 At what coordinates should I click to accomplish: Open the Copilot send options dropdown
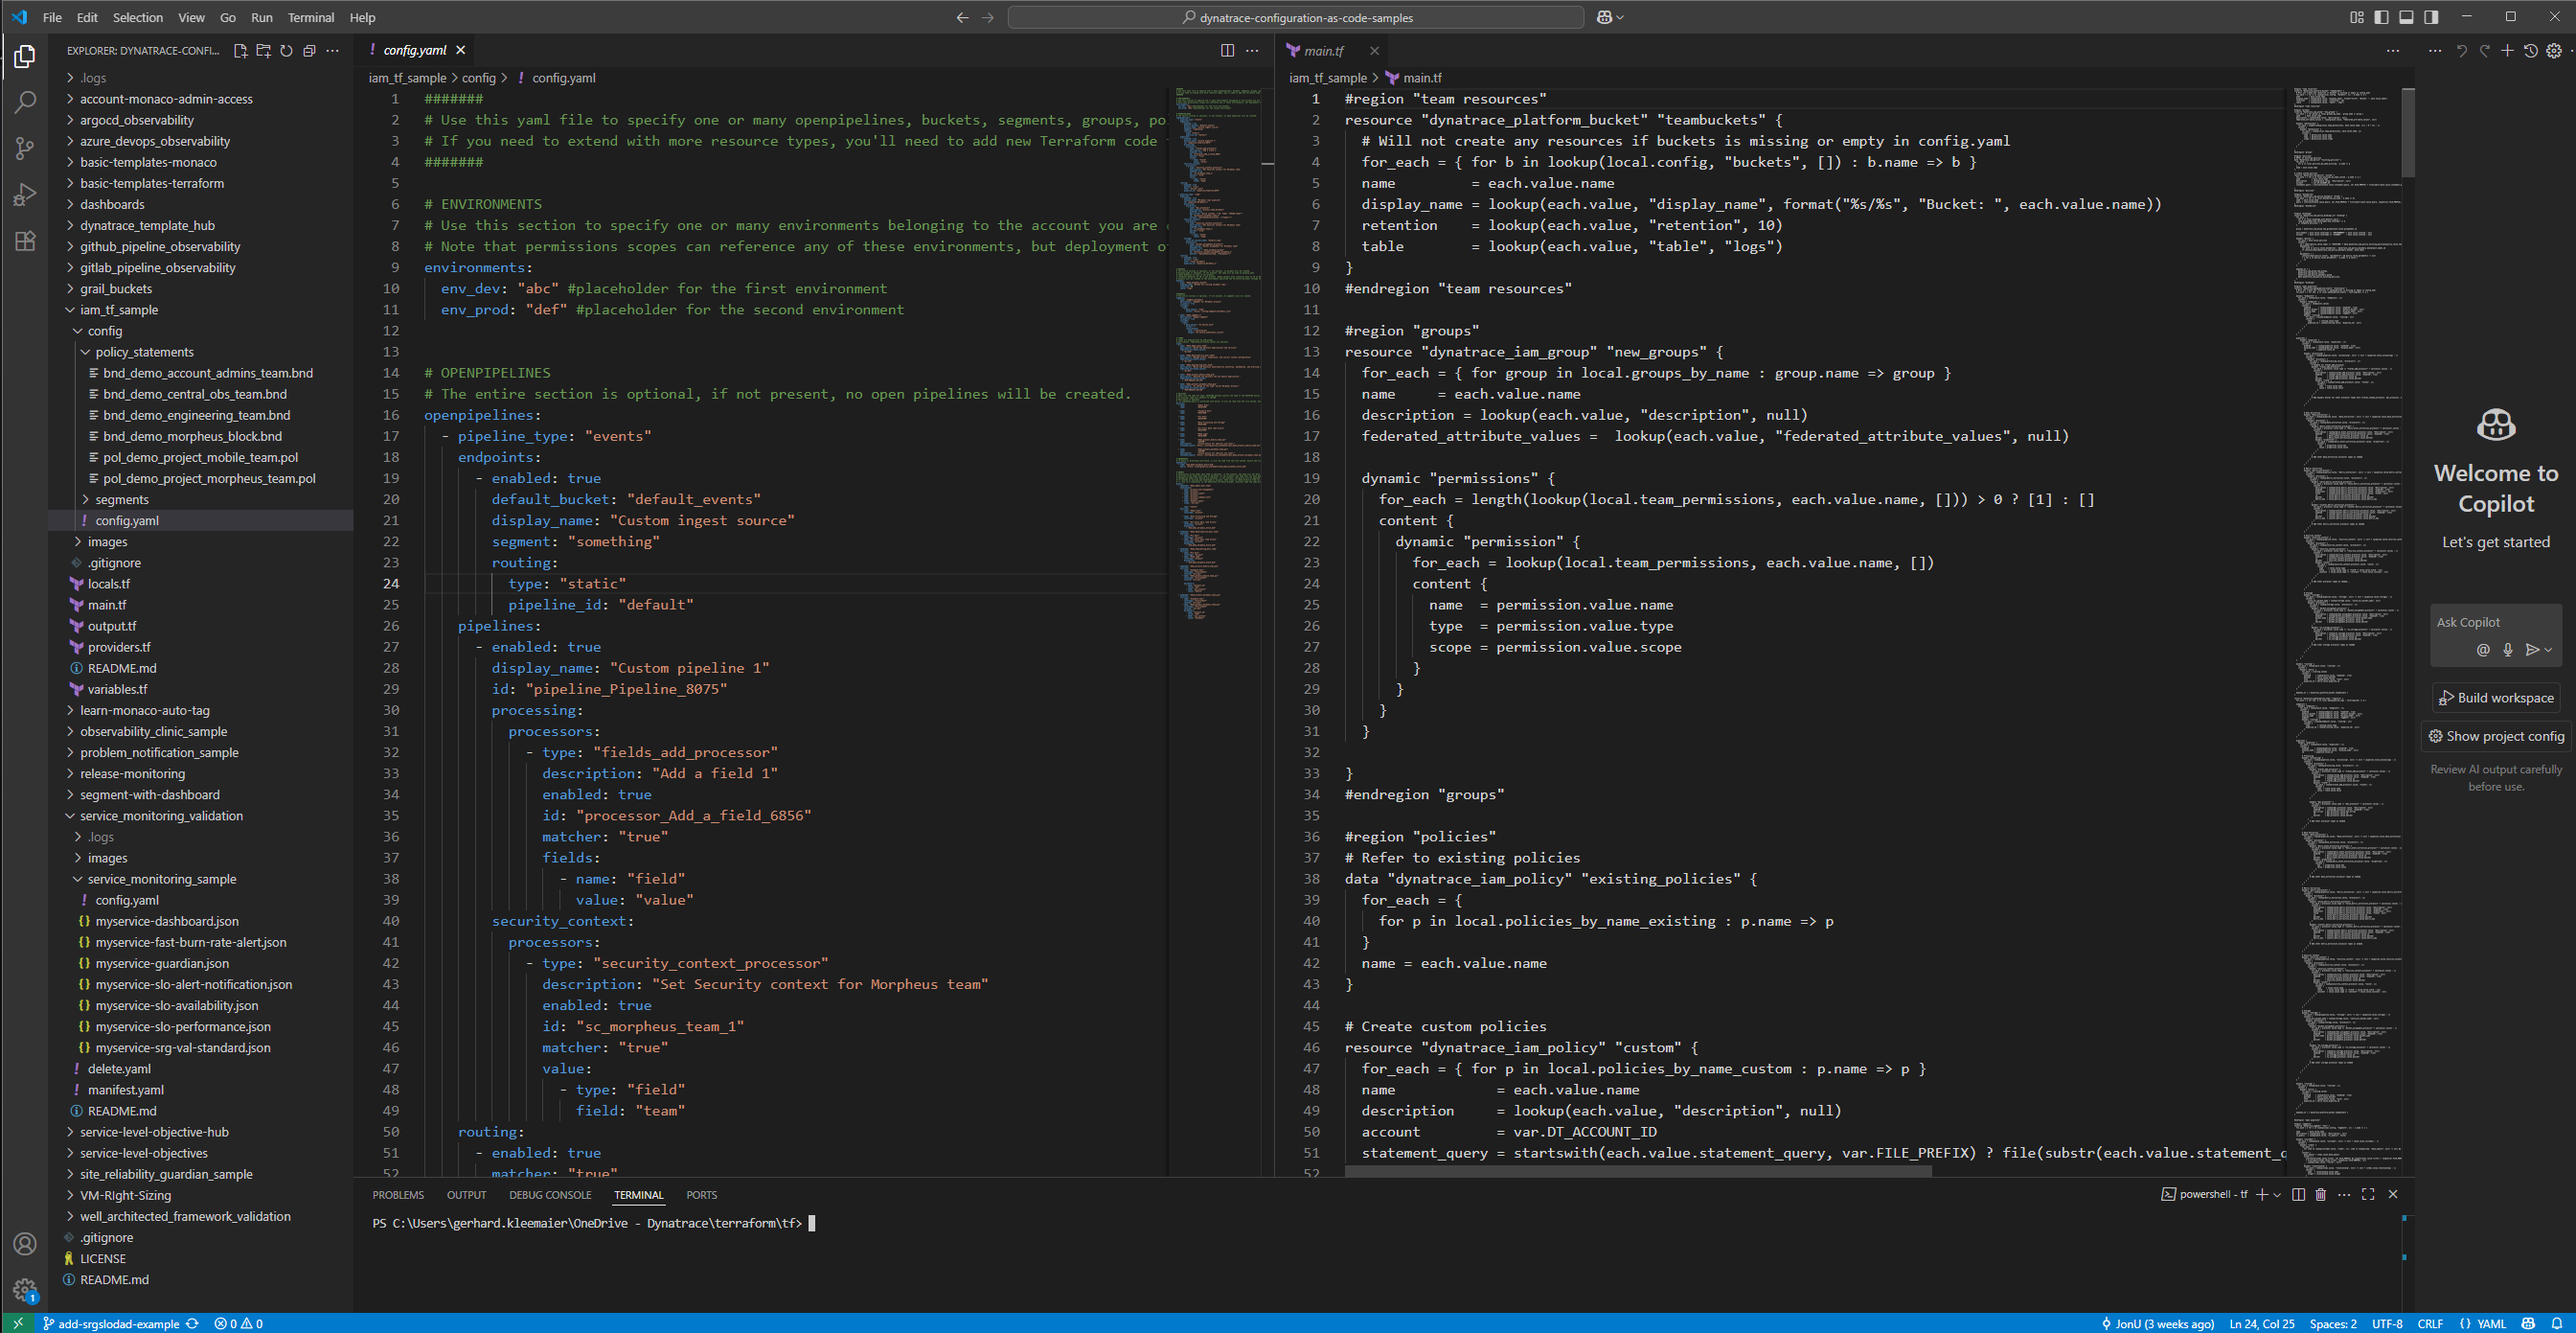2548,650
